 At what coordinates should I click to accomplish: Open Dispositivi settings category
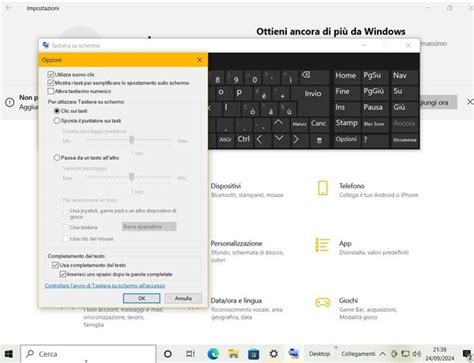(247, 190)
